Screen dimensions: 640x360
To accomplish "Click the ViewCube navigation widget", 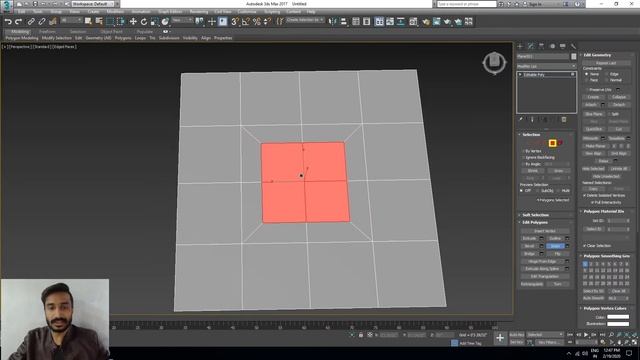I will pos(494,63).
